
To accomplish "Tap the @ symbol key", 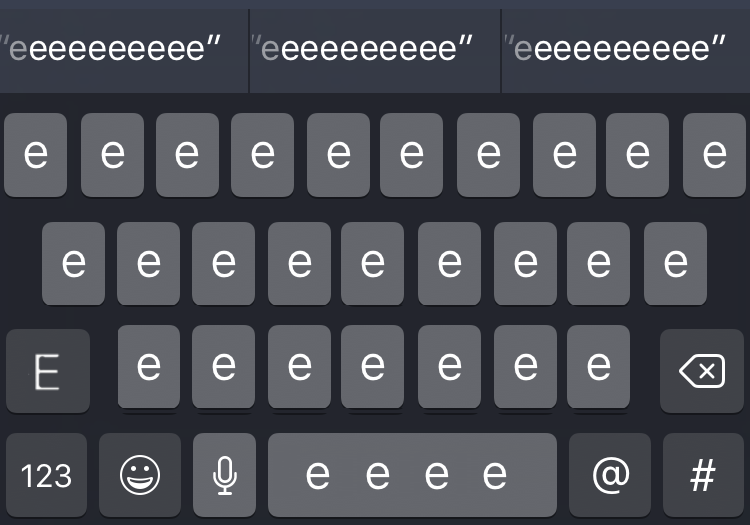I will 610,475.
